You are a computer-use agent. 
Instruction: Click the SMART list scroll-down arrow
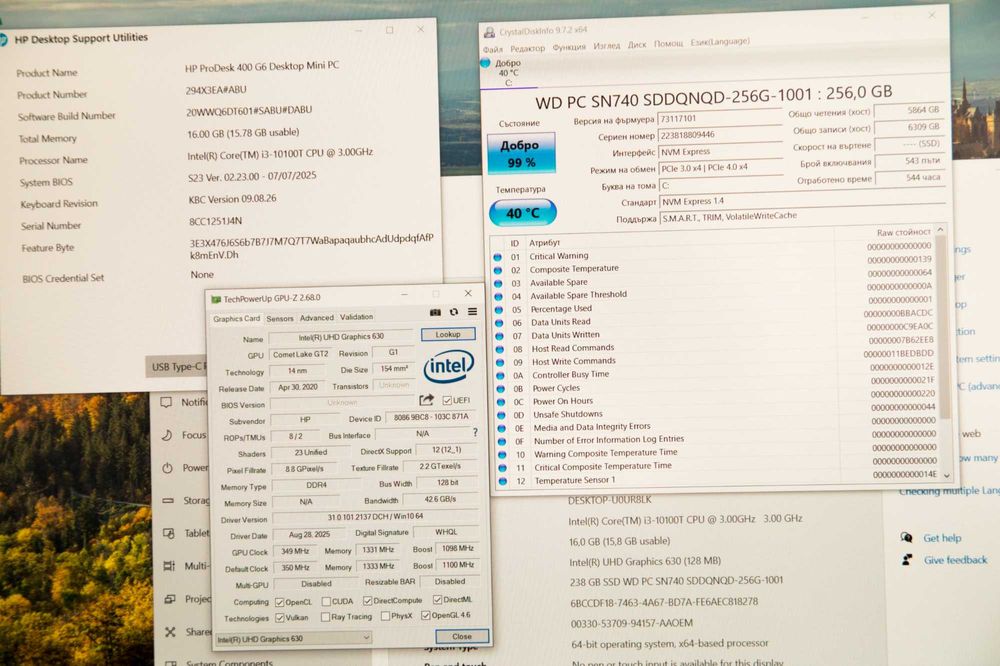[x=946, y=475]
